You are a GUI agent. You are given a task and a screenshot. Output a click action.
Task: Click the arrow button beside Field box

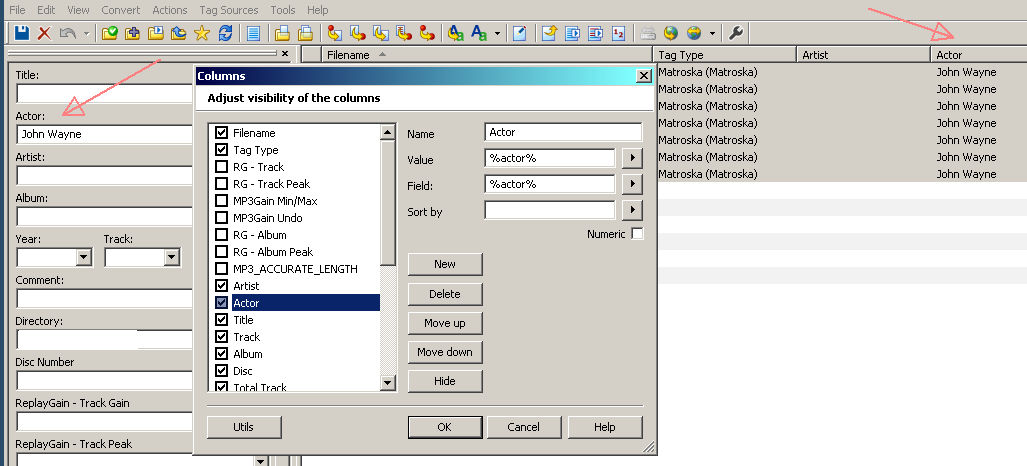tap(632, 184)
